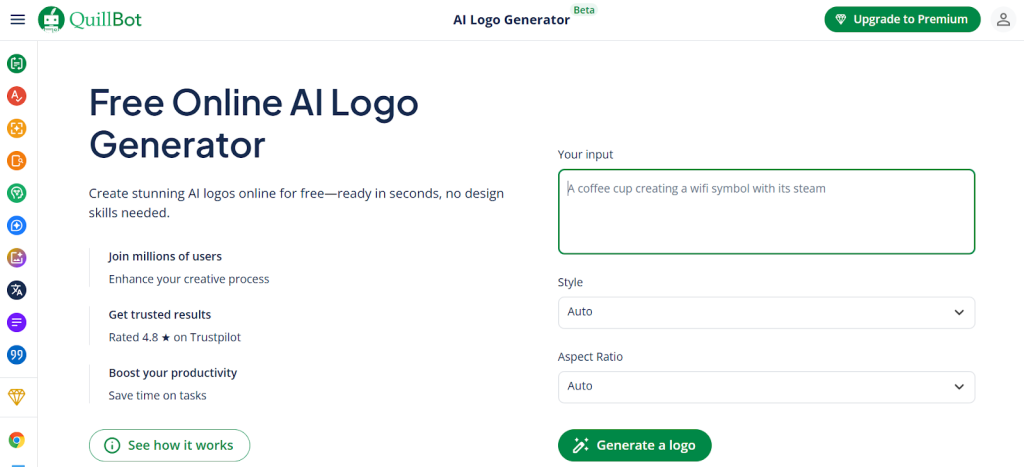This screenshot has width=1024, height=467.
Task: Click the yellow diamond Premium sidebar icon
Action: pyautogui.click(x=17, y=397)
